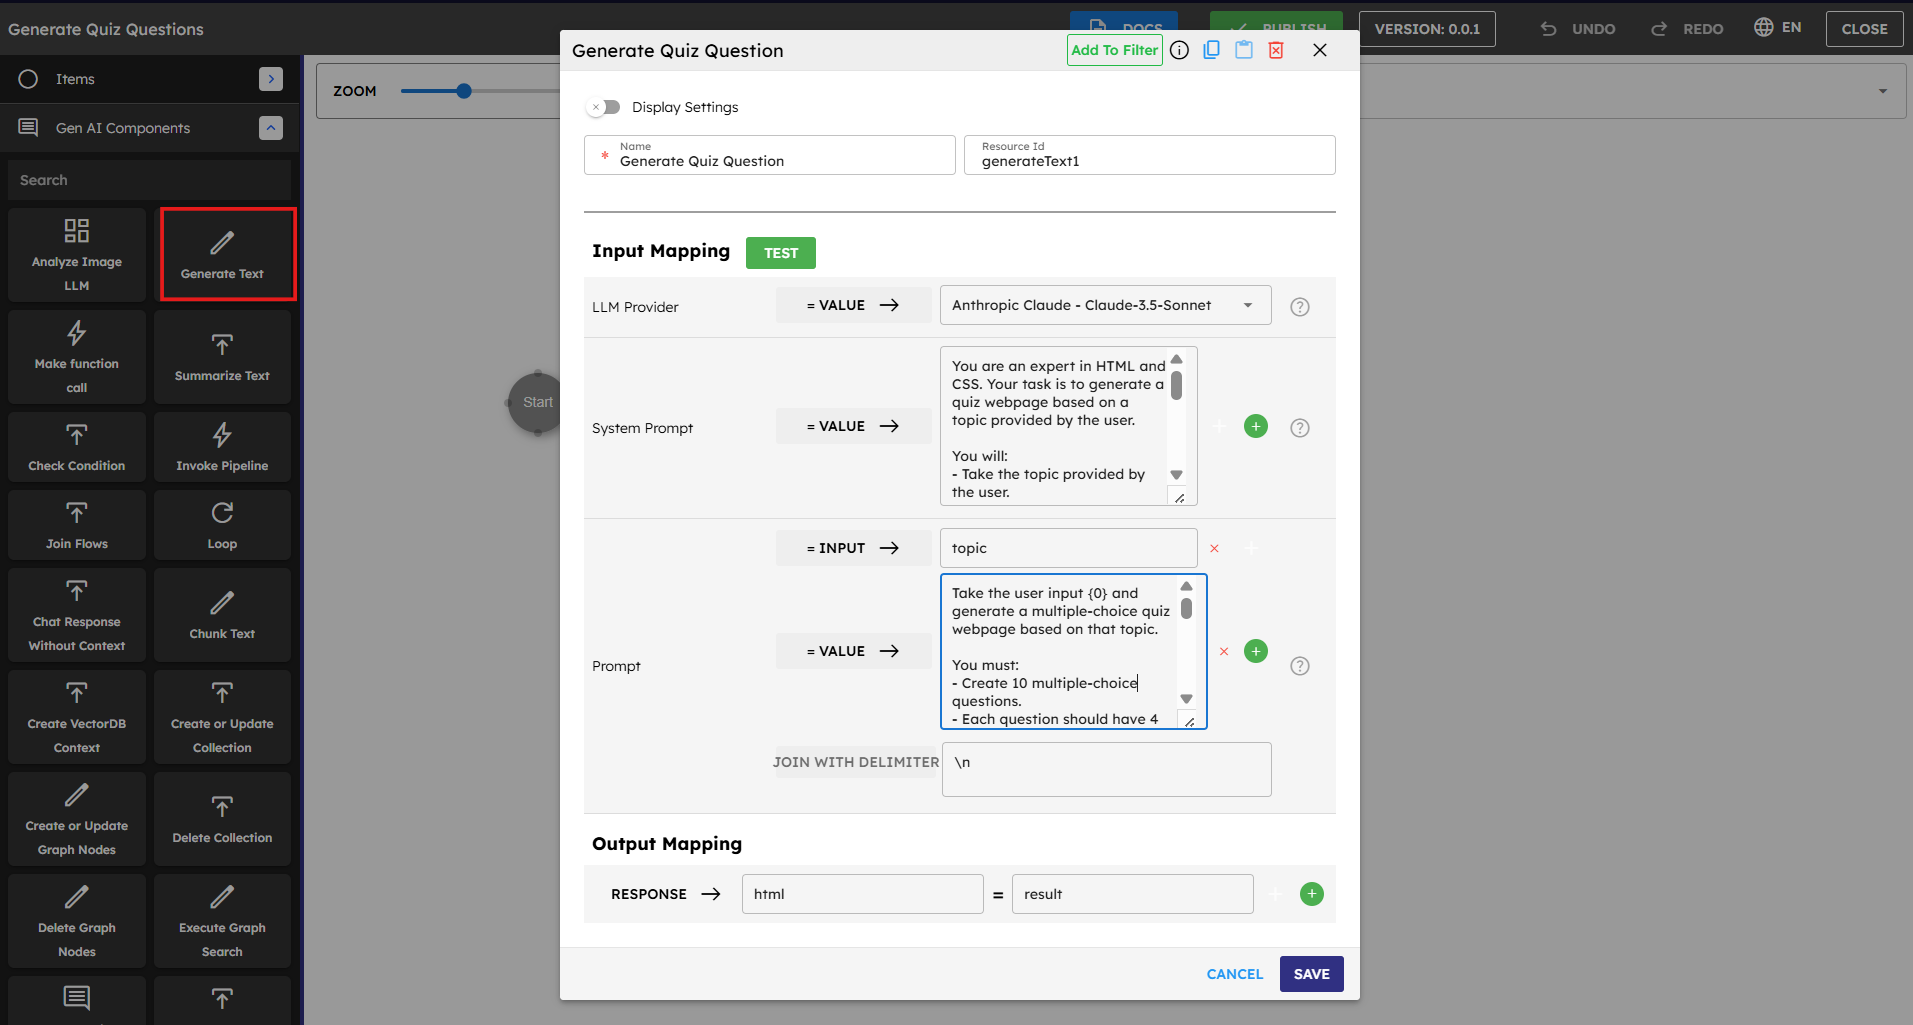Pick the Loop component
The image size is (1913, 1025).
222,525
